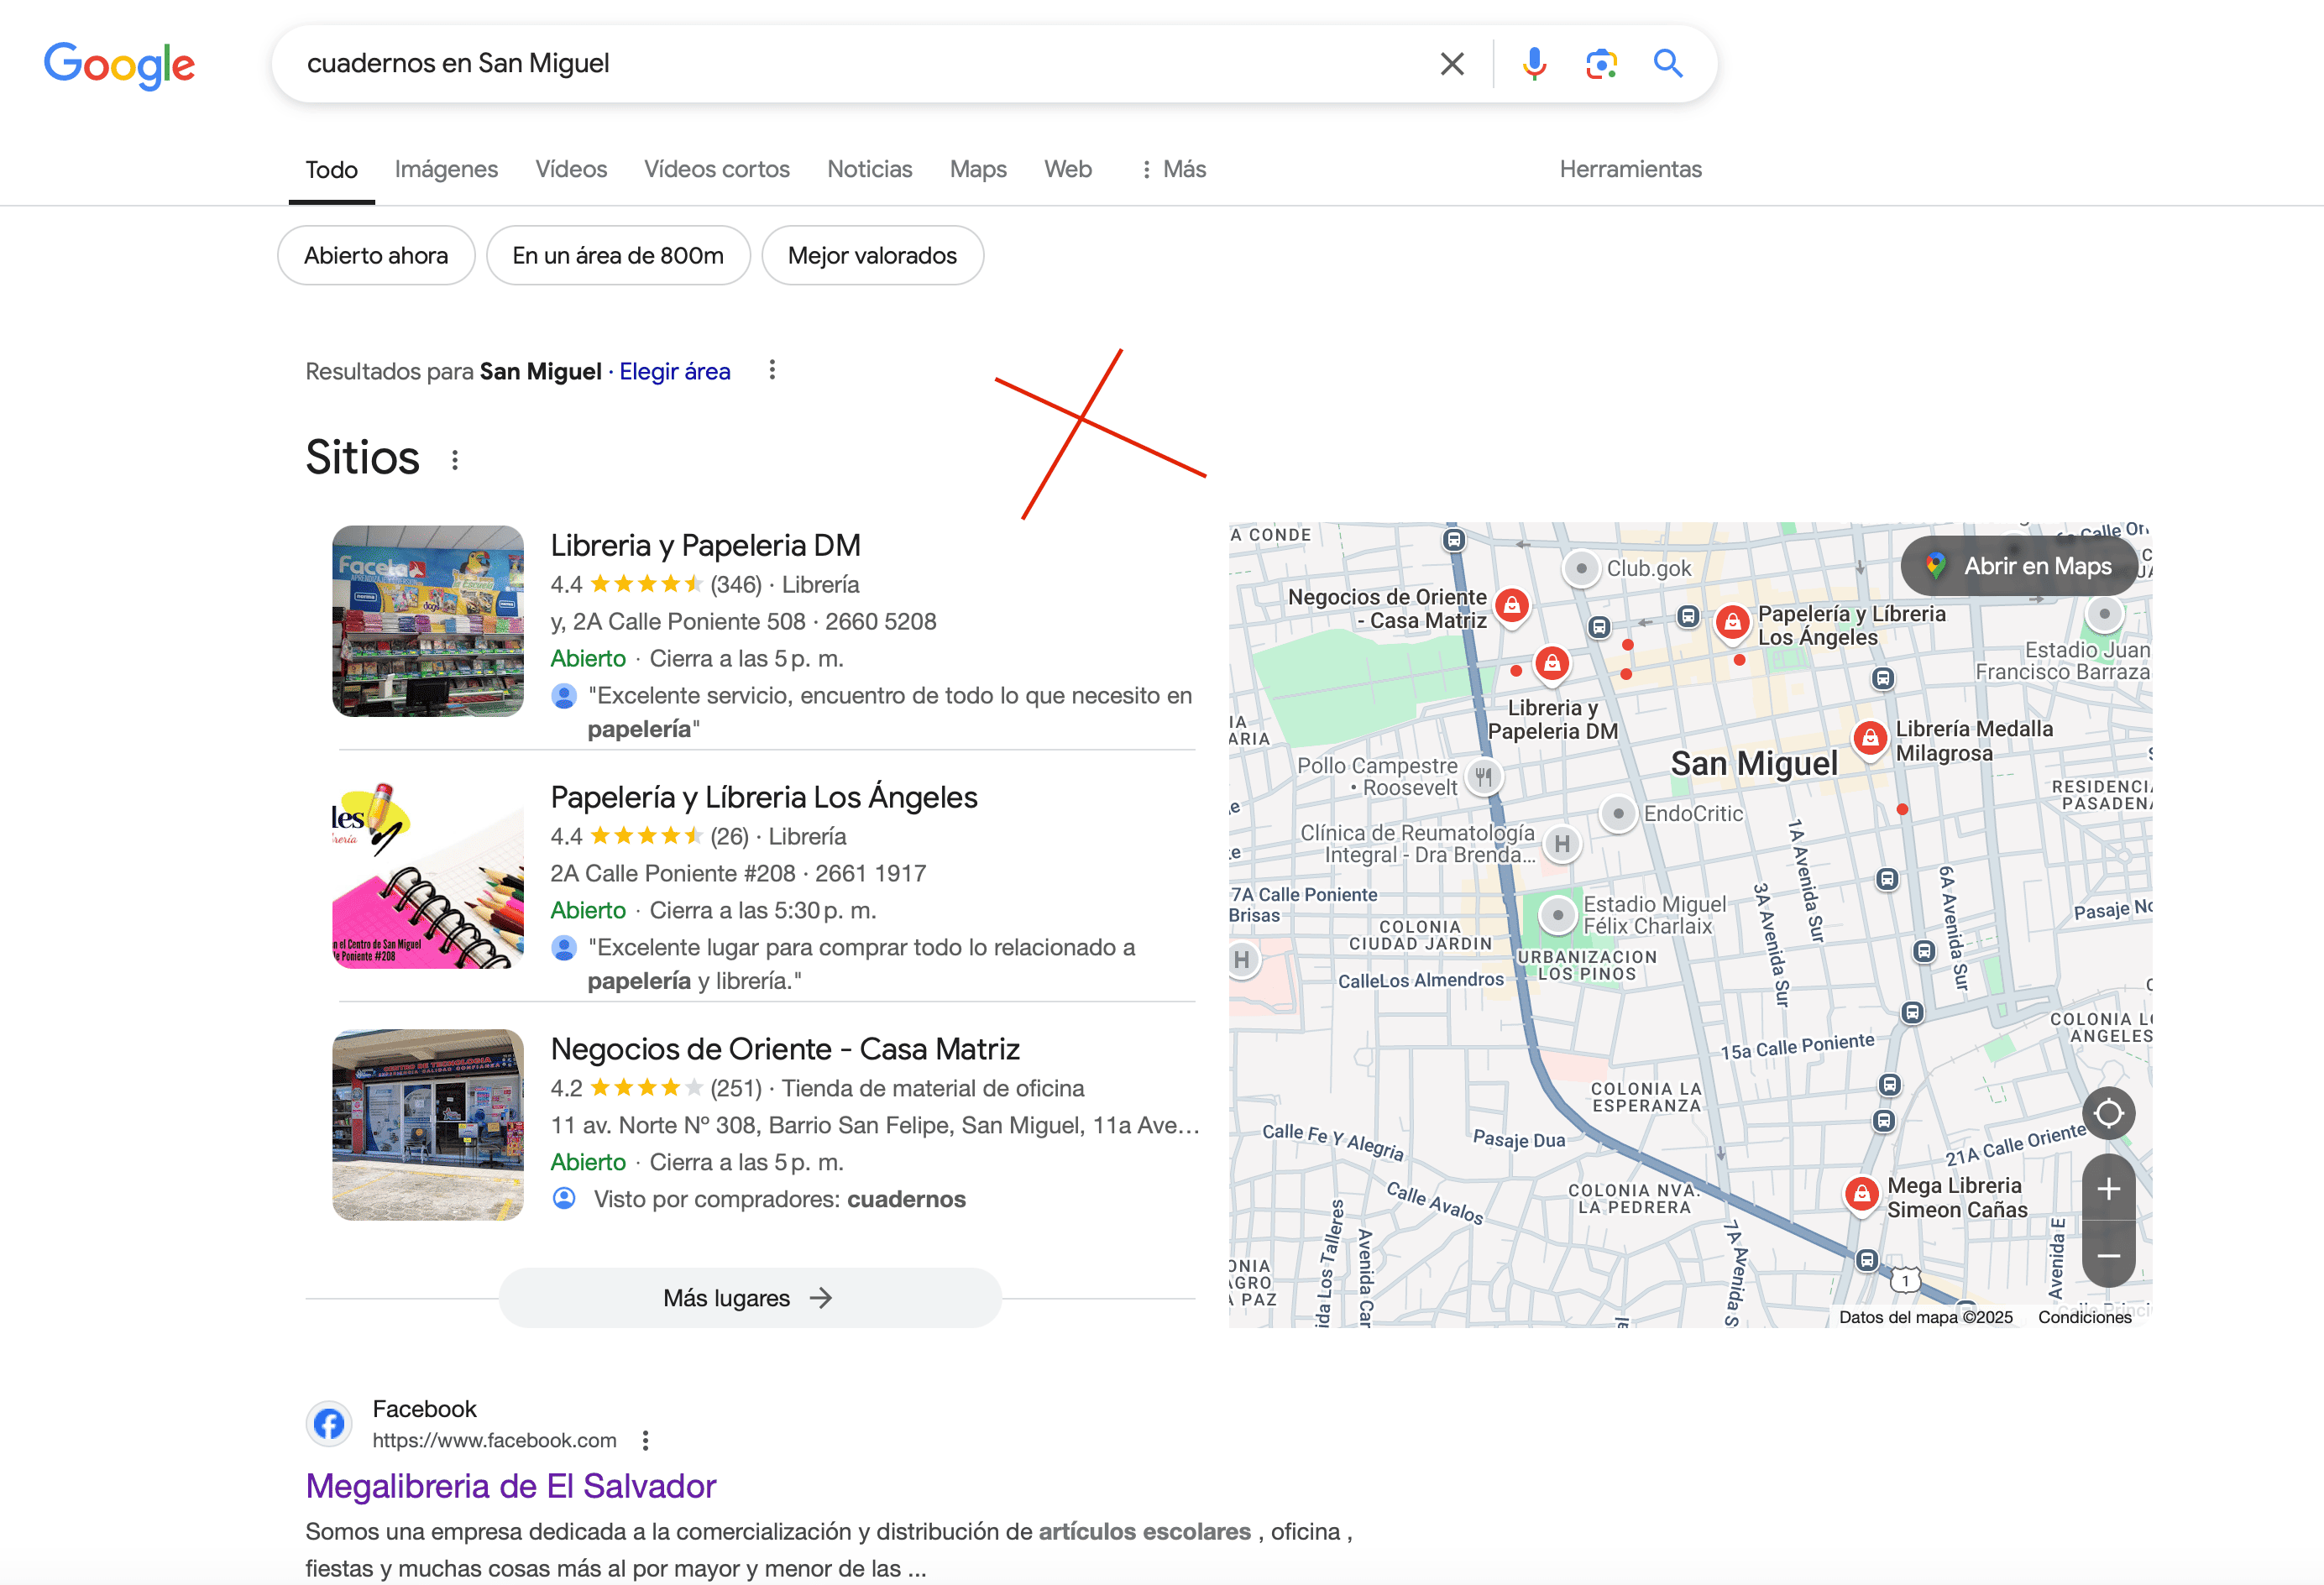Choose a different area with Elegir área
The width and height of the screenshot is (2324, 1585).
[x=675, y=372]
